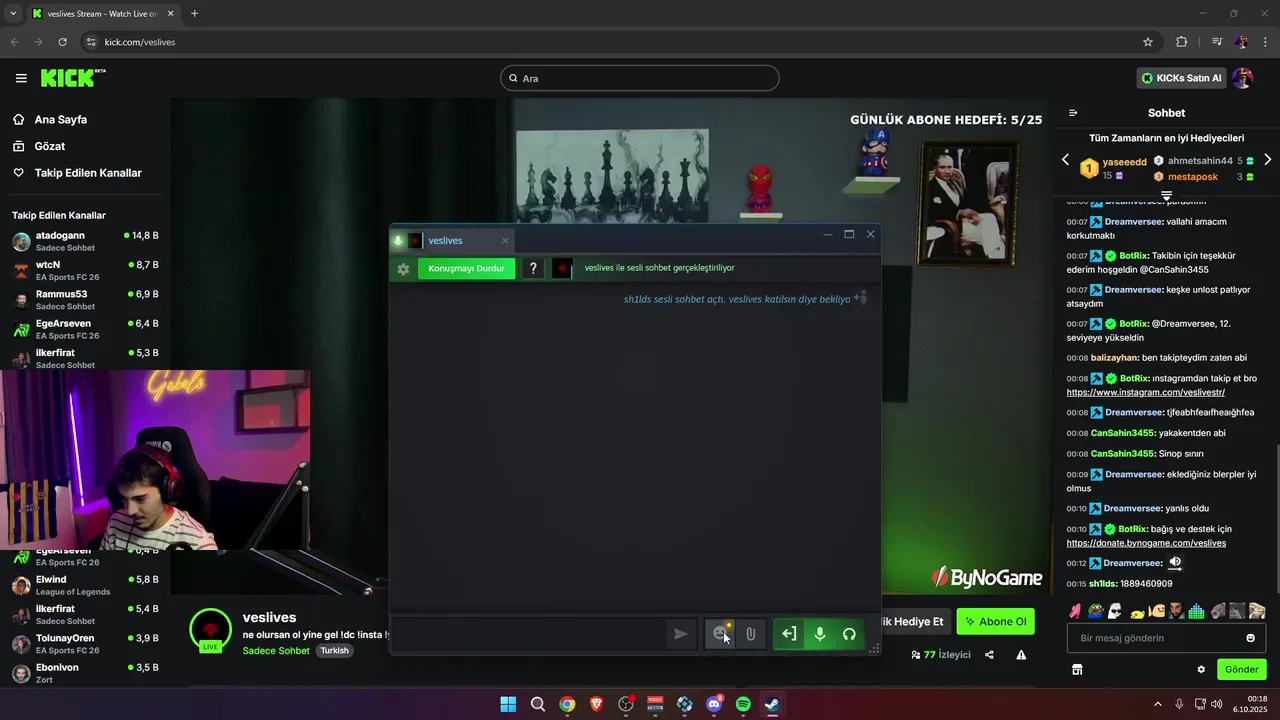
Task: Open Steam from the taskbar
Action: (772, 704)
